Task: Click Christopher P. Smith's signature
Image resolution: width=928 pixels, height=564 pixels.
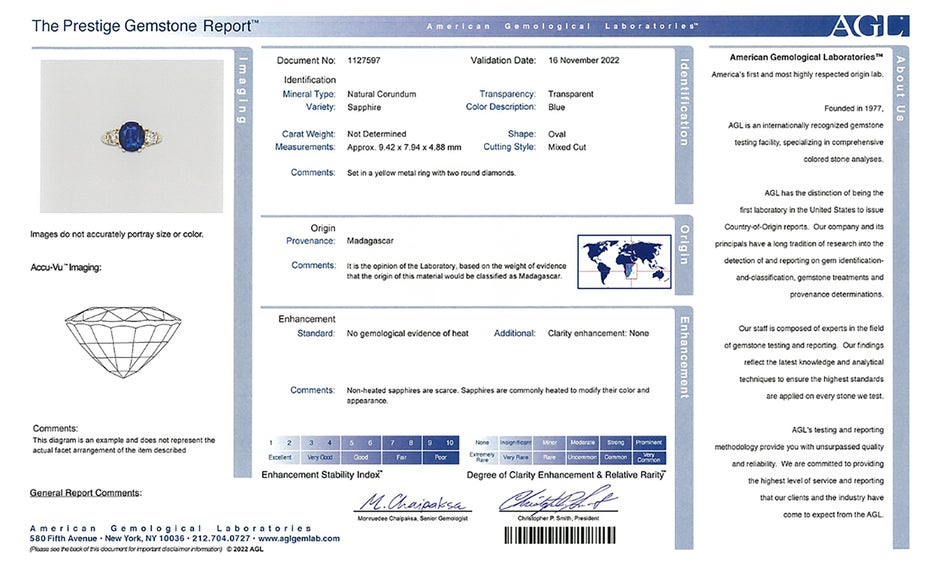Action: 558,500
